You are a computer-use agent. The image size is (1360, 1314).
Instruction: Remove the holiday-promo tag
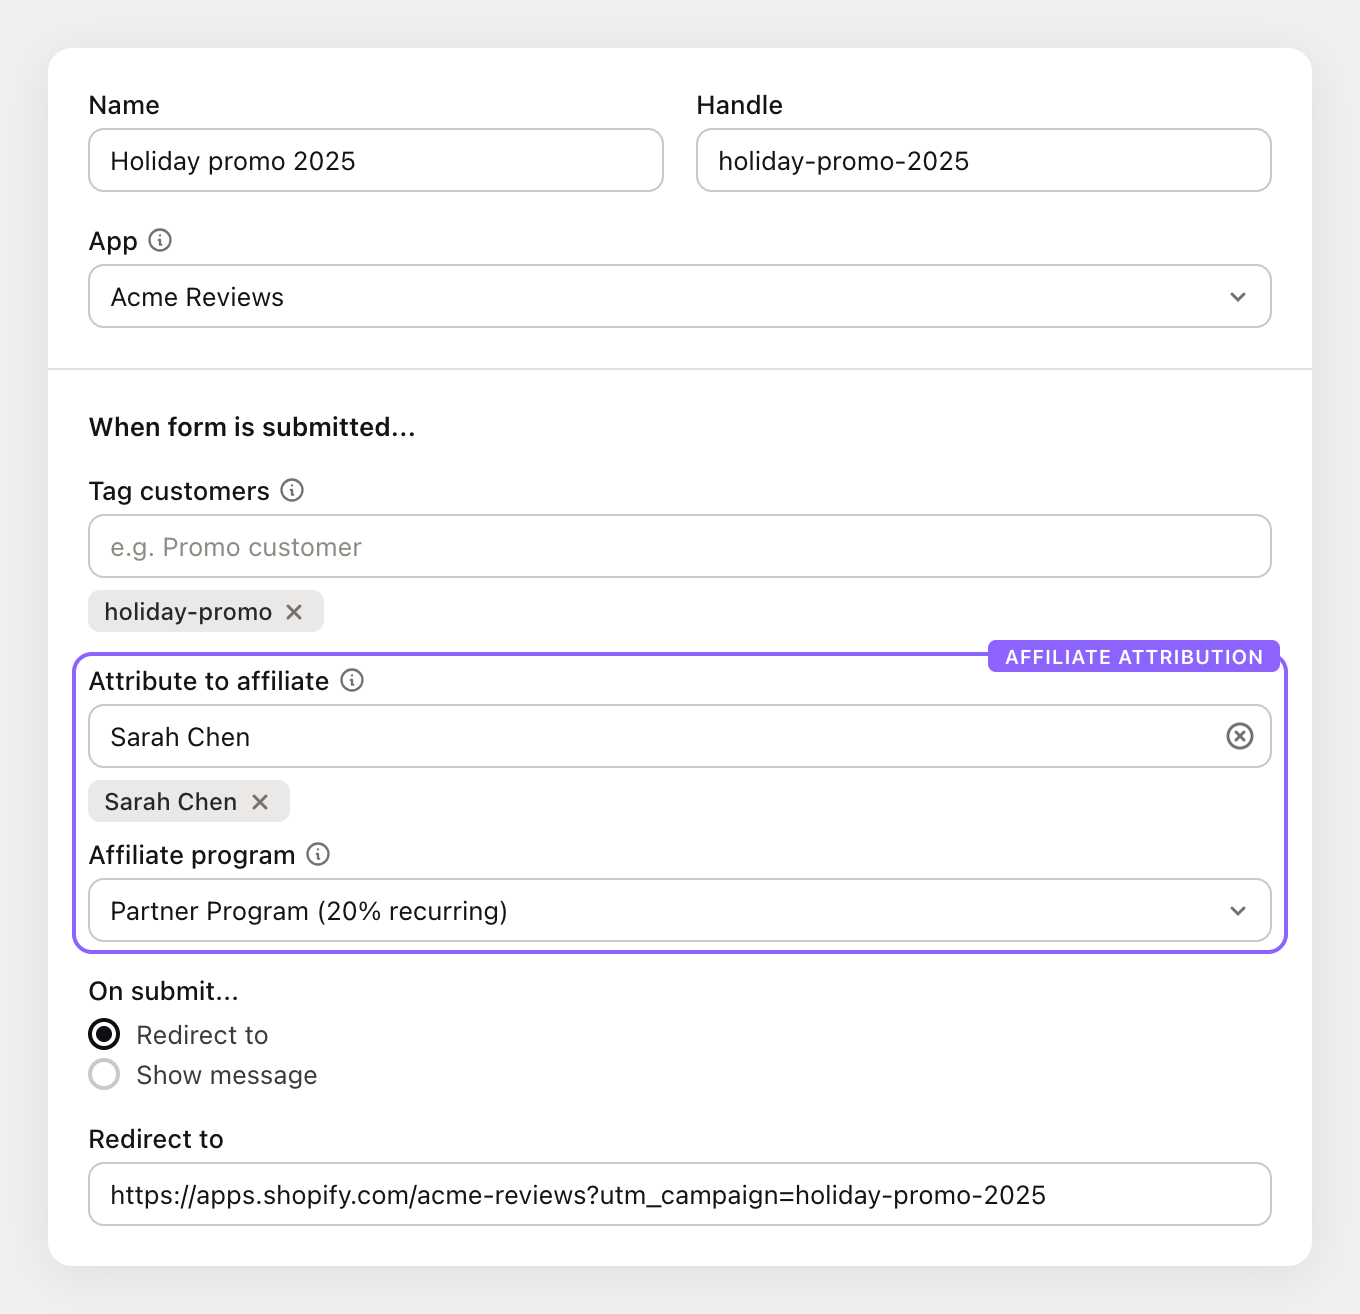coord(293,611)
